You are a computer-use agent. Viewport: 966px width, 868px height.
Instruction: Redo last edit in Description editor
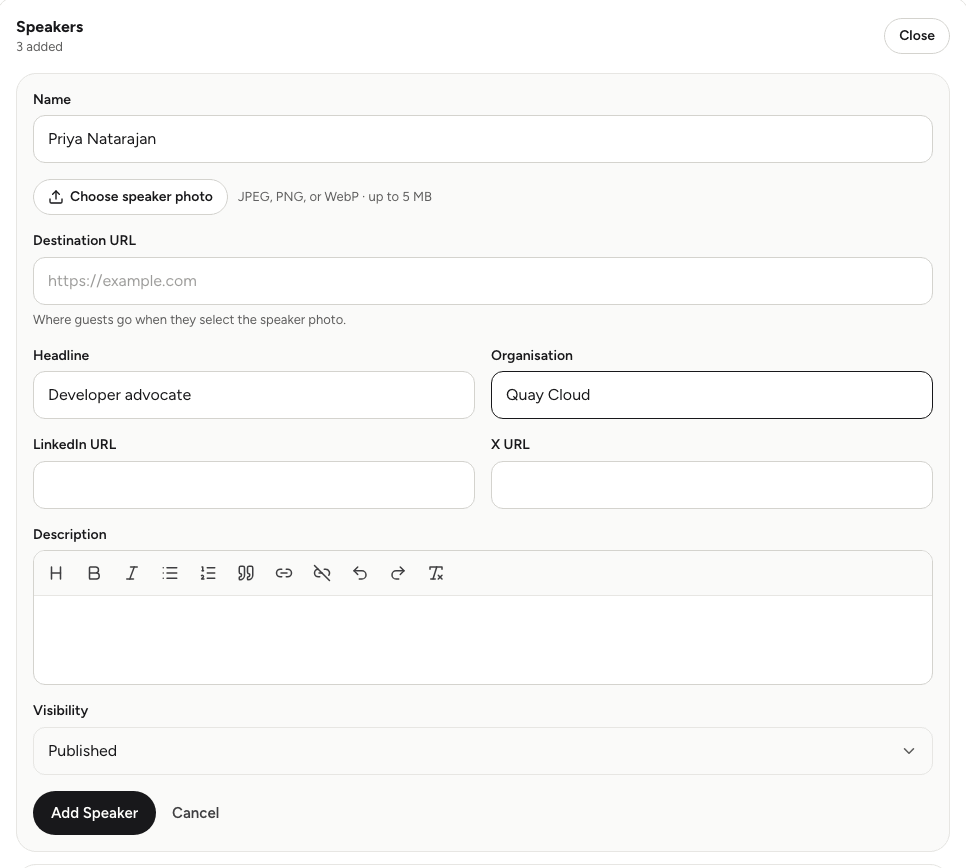(x=398, y=574)
